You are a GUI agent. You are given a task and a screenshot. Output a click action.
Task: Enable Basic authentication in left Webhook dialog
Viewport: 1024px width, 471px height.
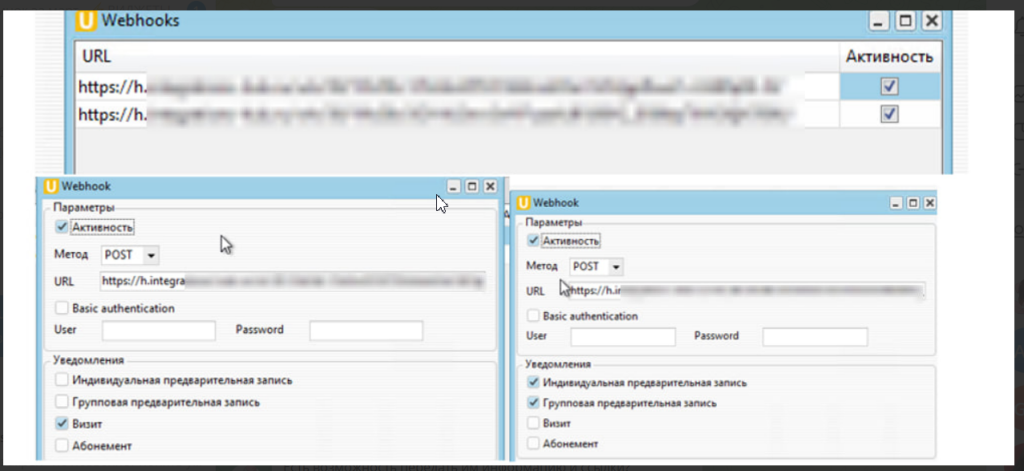click(x=63, y=308)
